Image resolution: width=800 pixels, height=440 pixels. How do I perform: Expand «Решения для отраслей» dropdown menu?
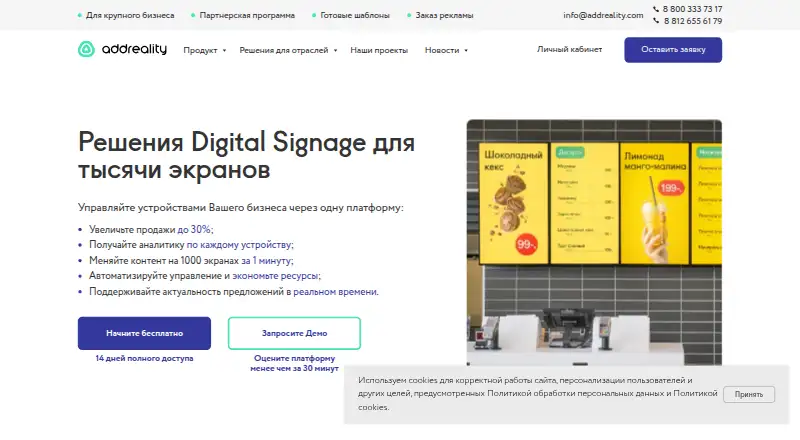(x=288, y=50)
